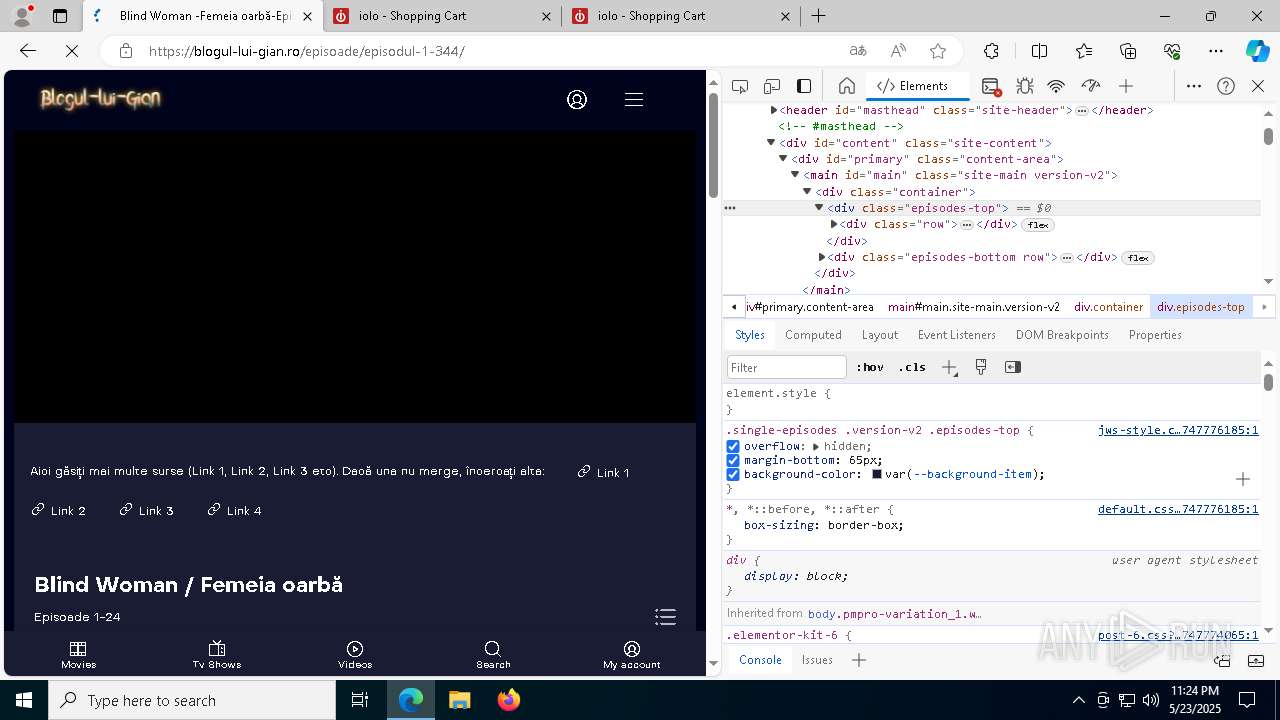The image size is (1280, 720).
Task: Collapse div id primary node
Action: click(783, 159)
